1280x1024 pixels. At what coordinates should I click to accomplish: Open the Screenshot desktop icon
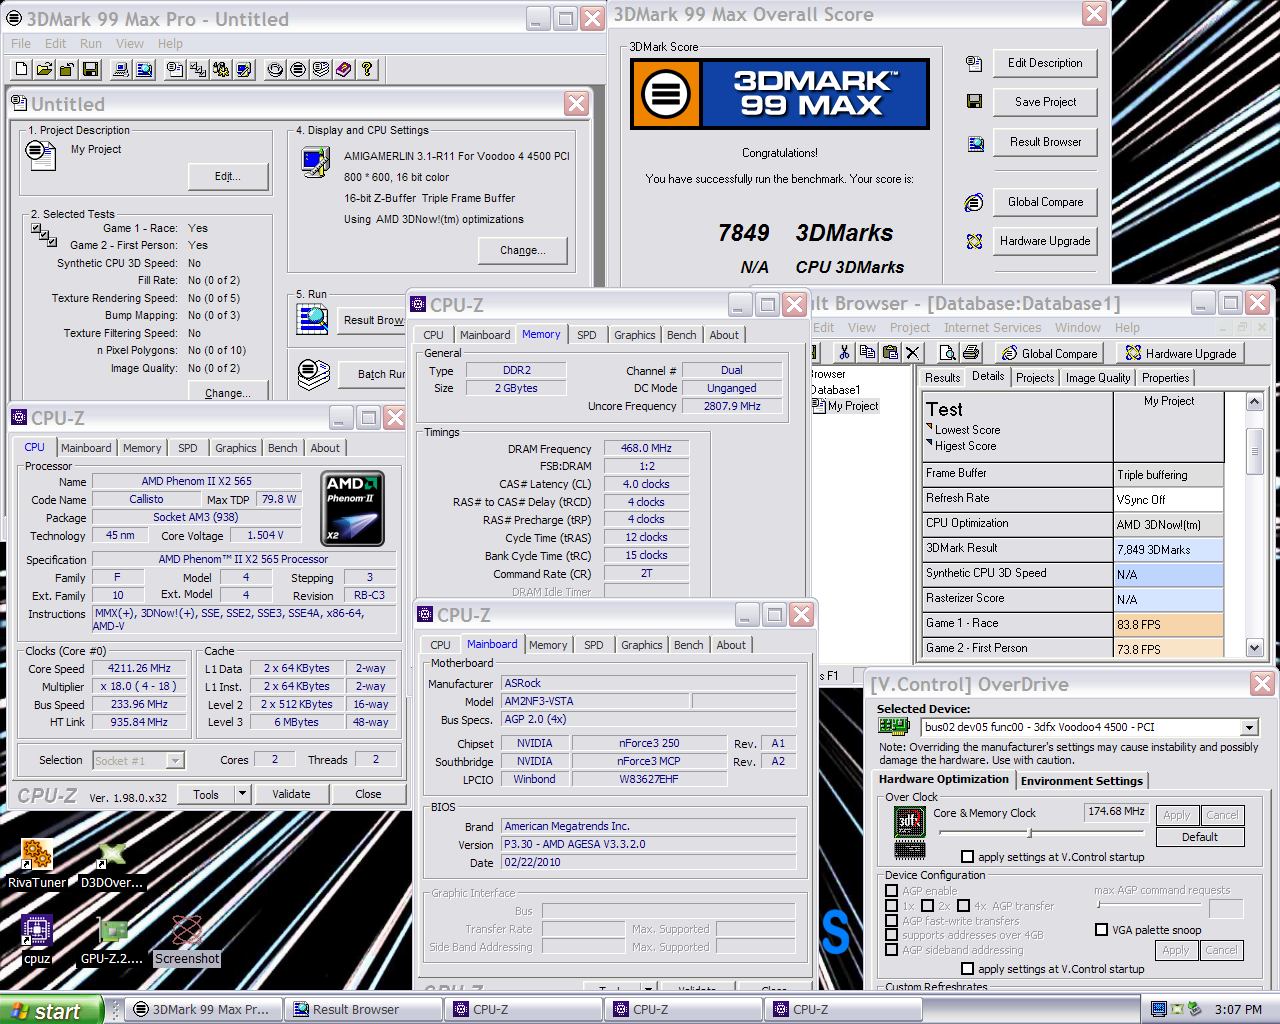(x=187, y=940)
